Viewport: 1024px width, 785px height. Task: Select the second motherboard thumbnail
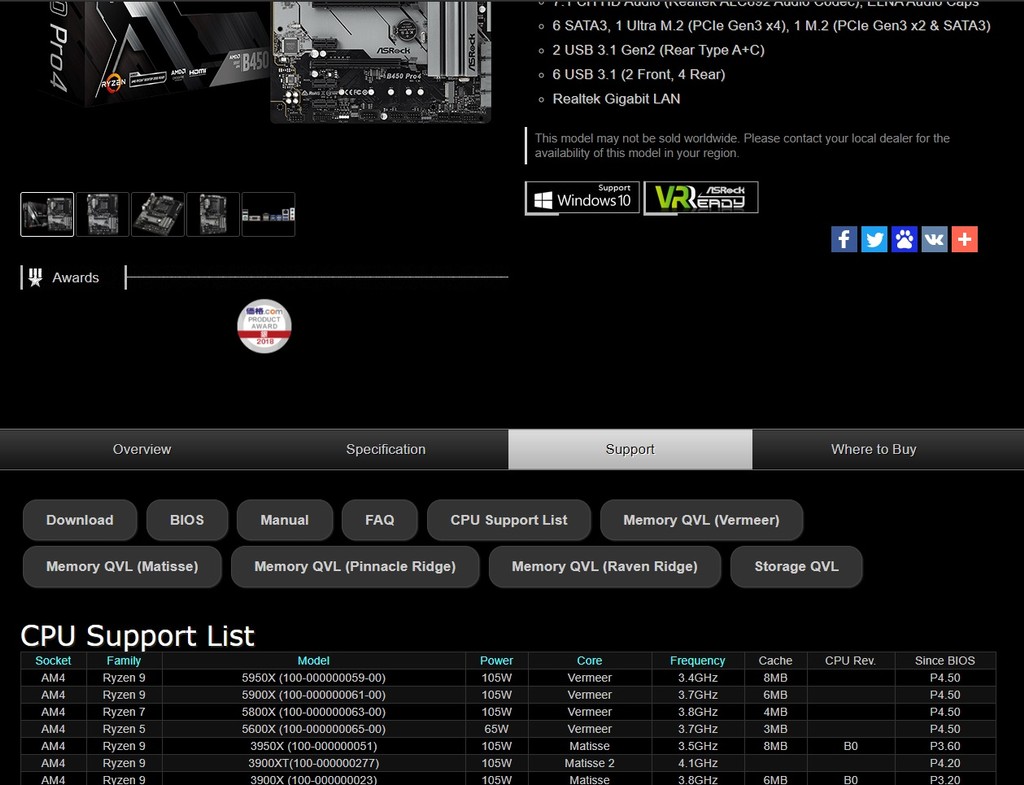pos(103,214)
